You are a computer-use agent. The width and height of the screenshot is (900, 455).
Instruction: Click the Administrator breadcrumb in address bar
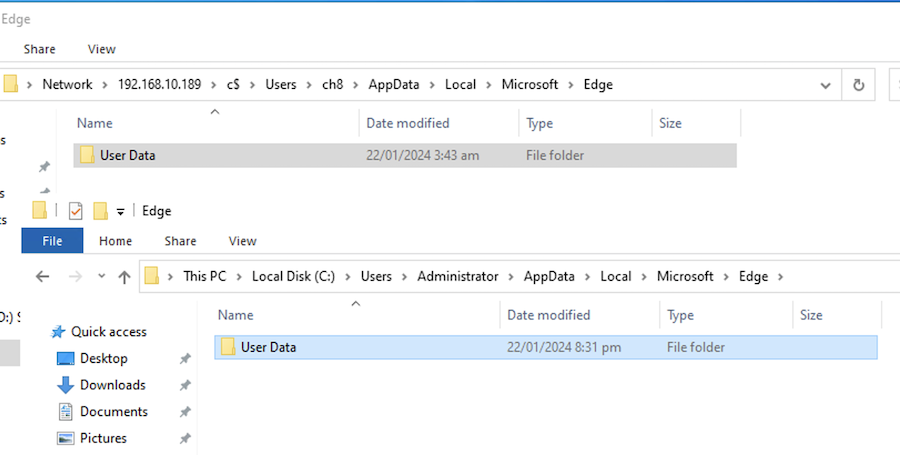click(x=459, y=277)
